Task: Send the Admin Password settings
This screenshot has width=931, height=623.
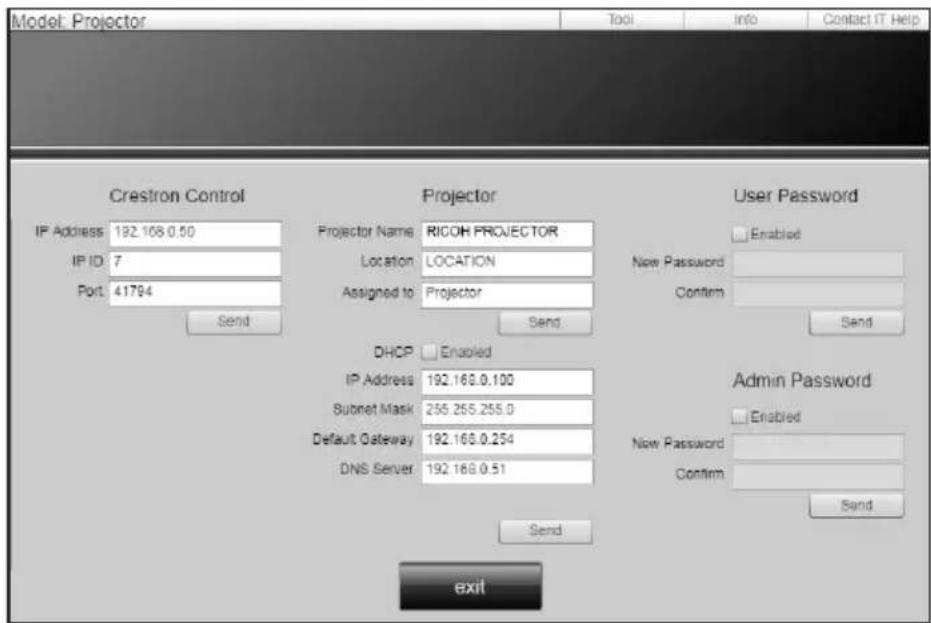Action: click(857, 506)
